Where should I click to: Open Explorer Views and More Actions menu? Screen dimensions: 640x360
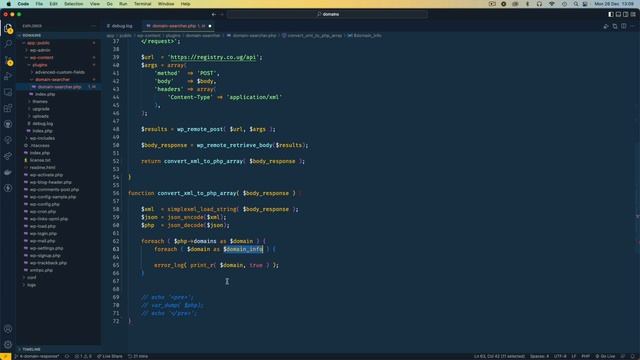(93, 26)
